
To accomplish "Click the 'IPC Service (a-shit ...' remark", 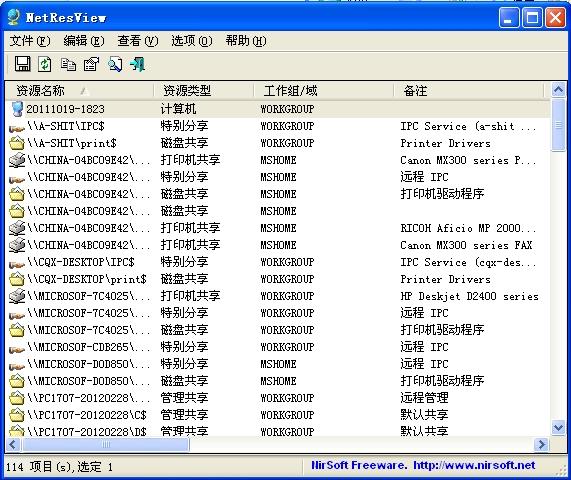I will pyautogui.click(x=468, y=126).
